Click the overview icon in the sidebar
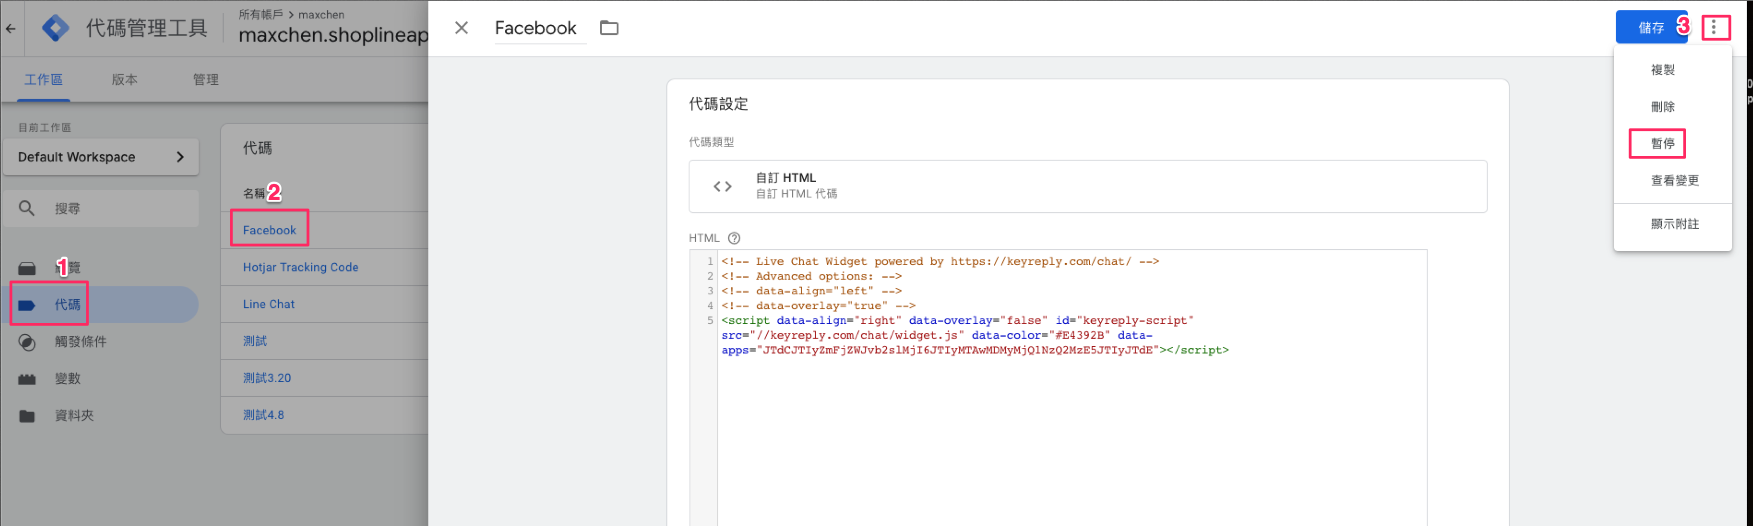 pos(27,268)
